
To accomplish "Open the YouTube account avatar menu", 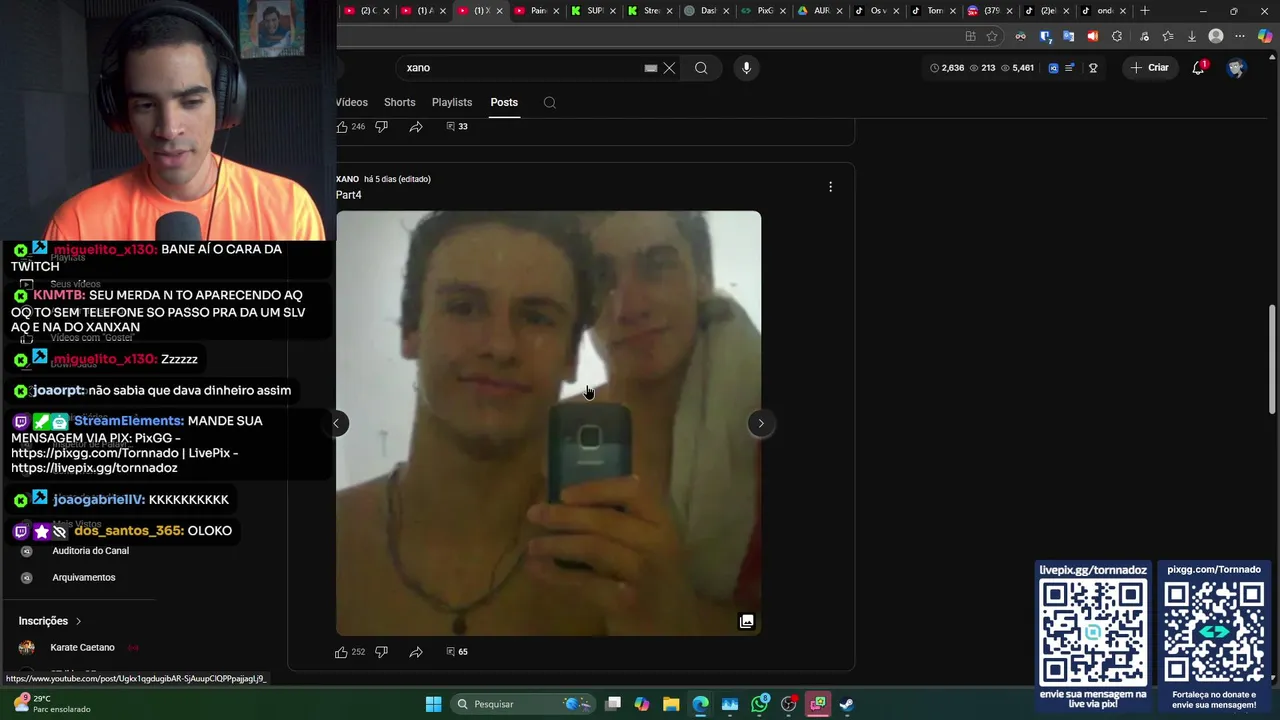I will coord(1236,68).
